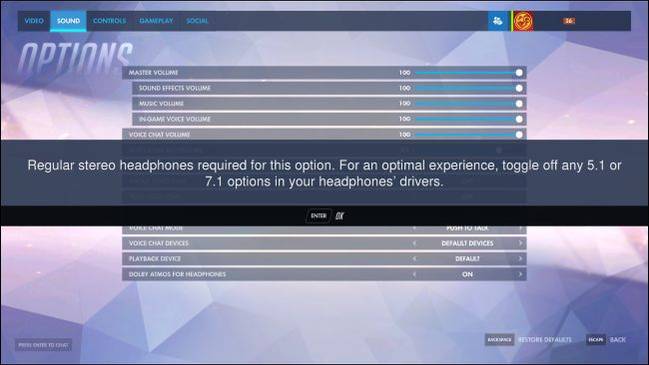Next value arrow for Voice Chat Devices

pyautogui.click(x=520, y=243)
